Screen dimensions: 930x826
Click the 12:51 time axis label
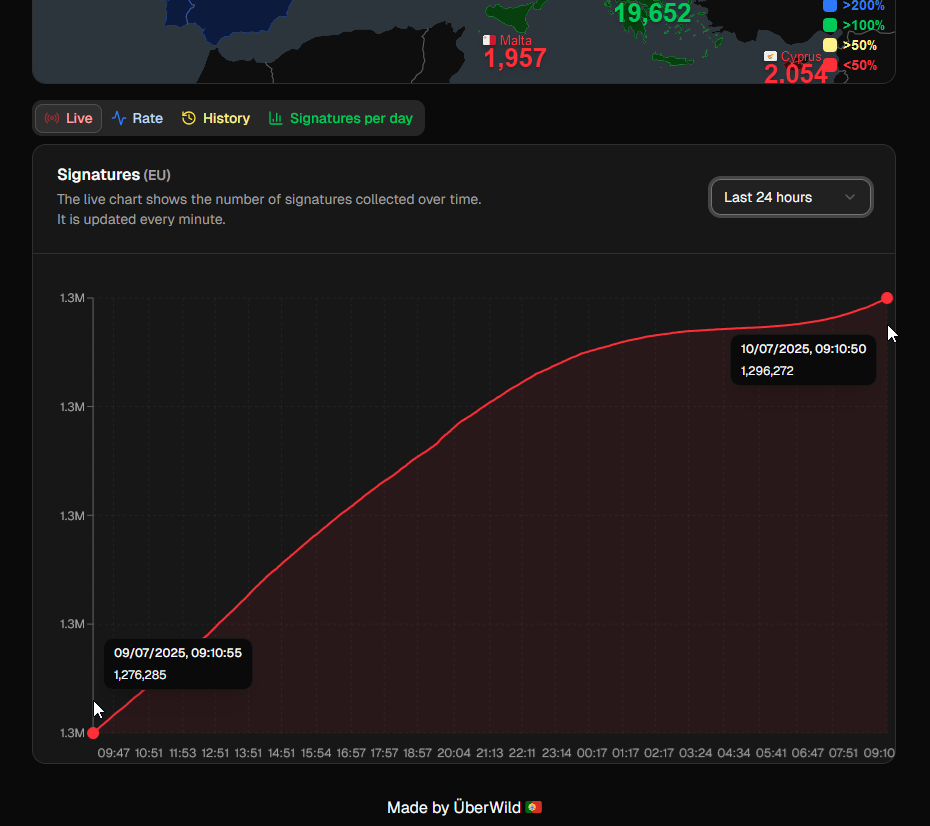coord(215,753)
